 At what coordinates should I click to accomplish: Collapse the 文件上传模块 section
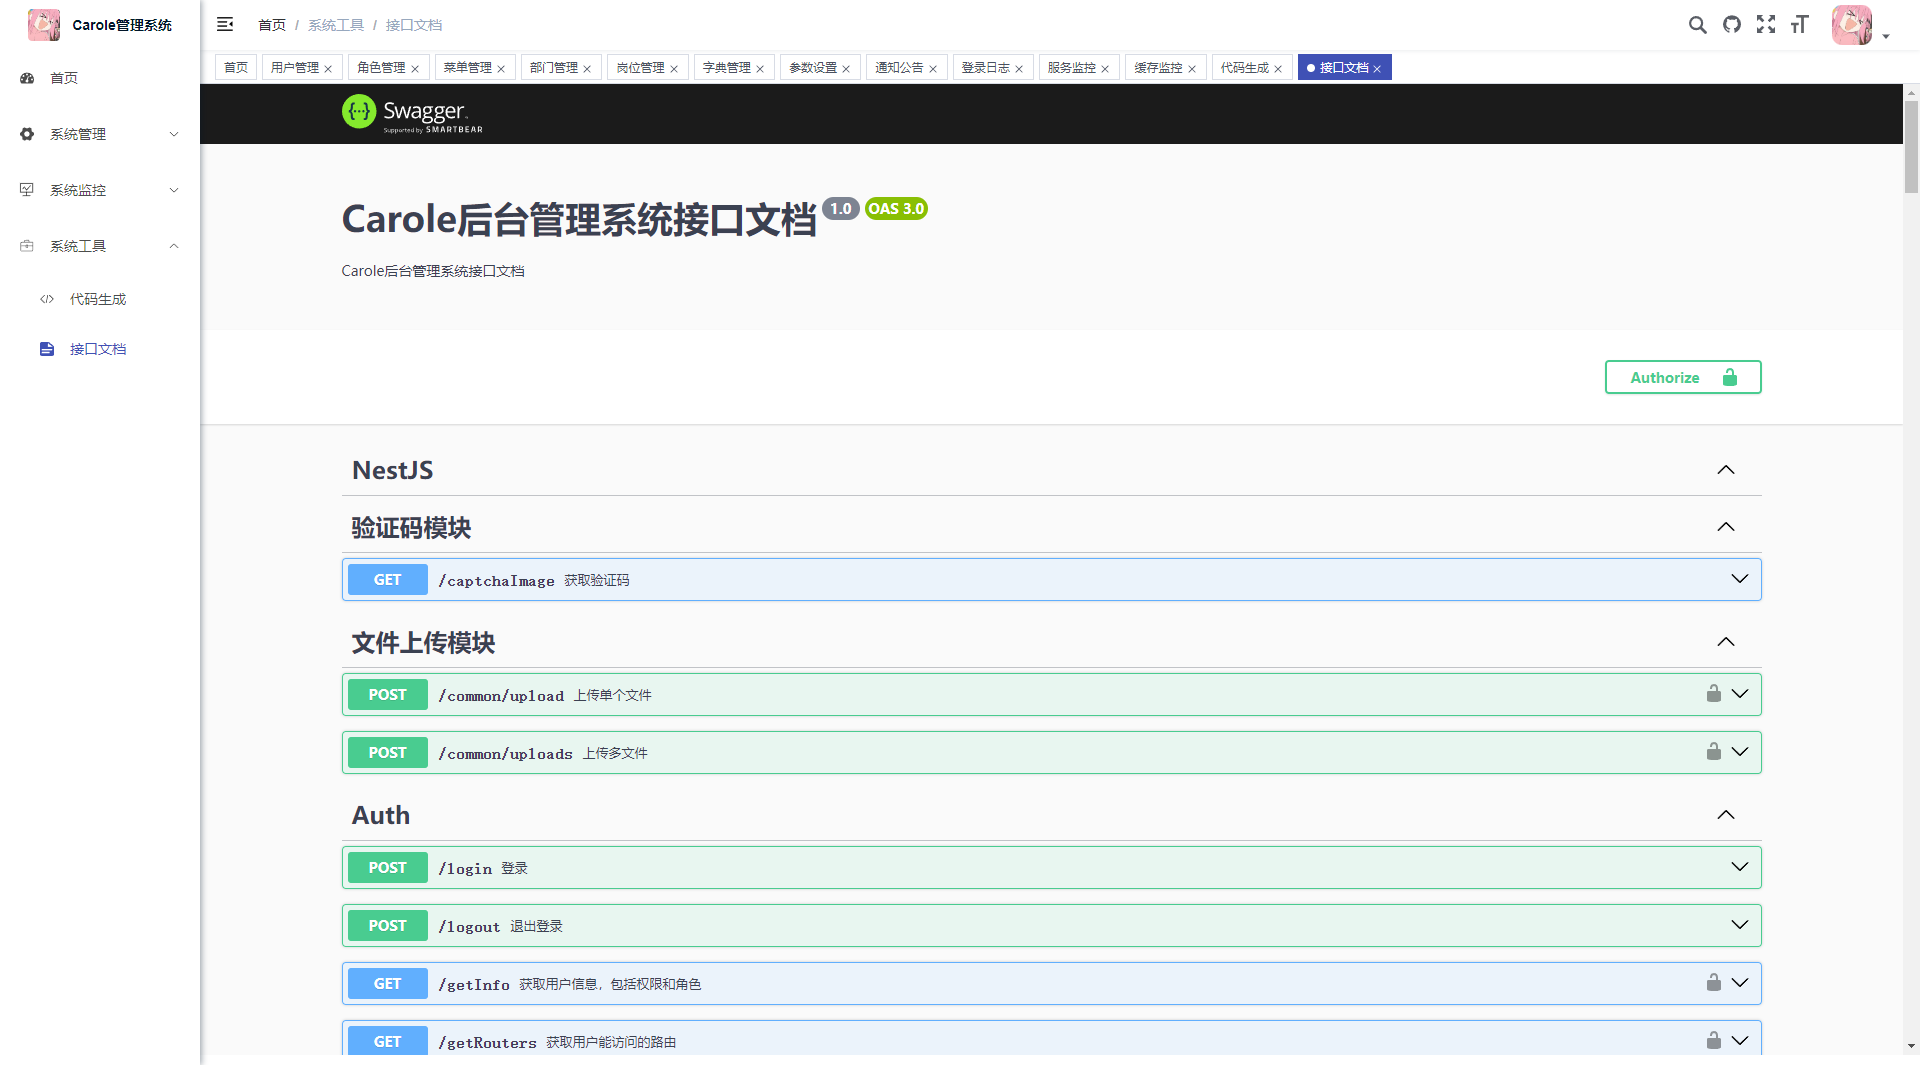[1726, 642]
